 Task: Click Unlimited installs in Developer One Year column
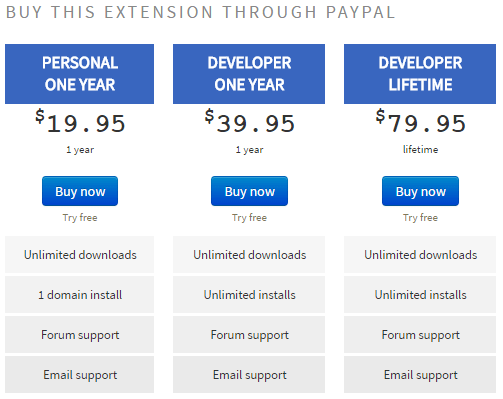(249, 295)
